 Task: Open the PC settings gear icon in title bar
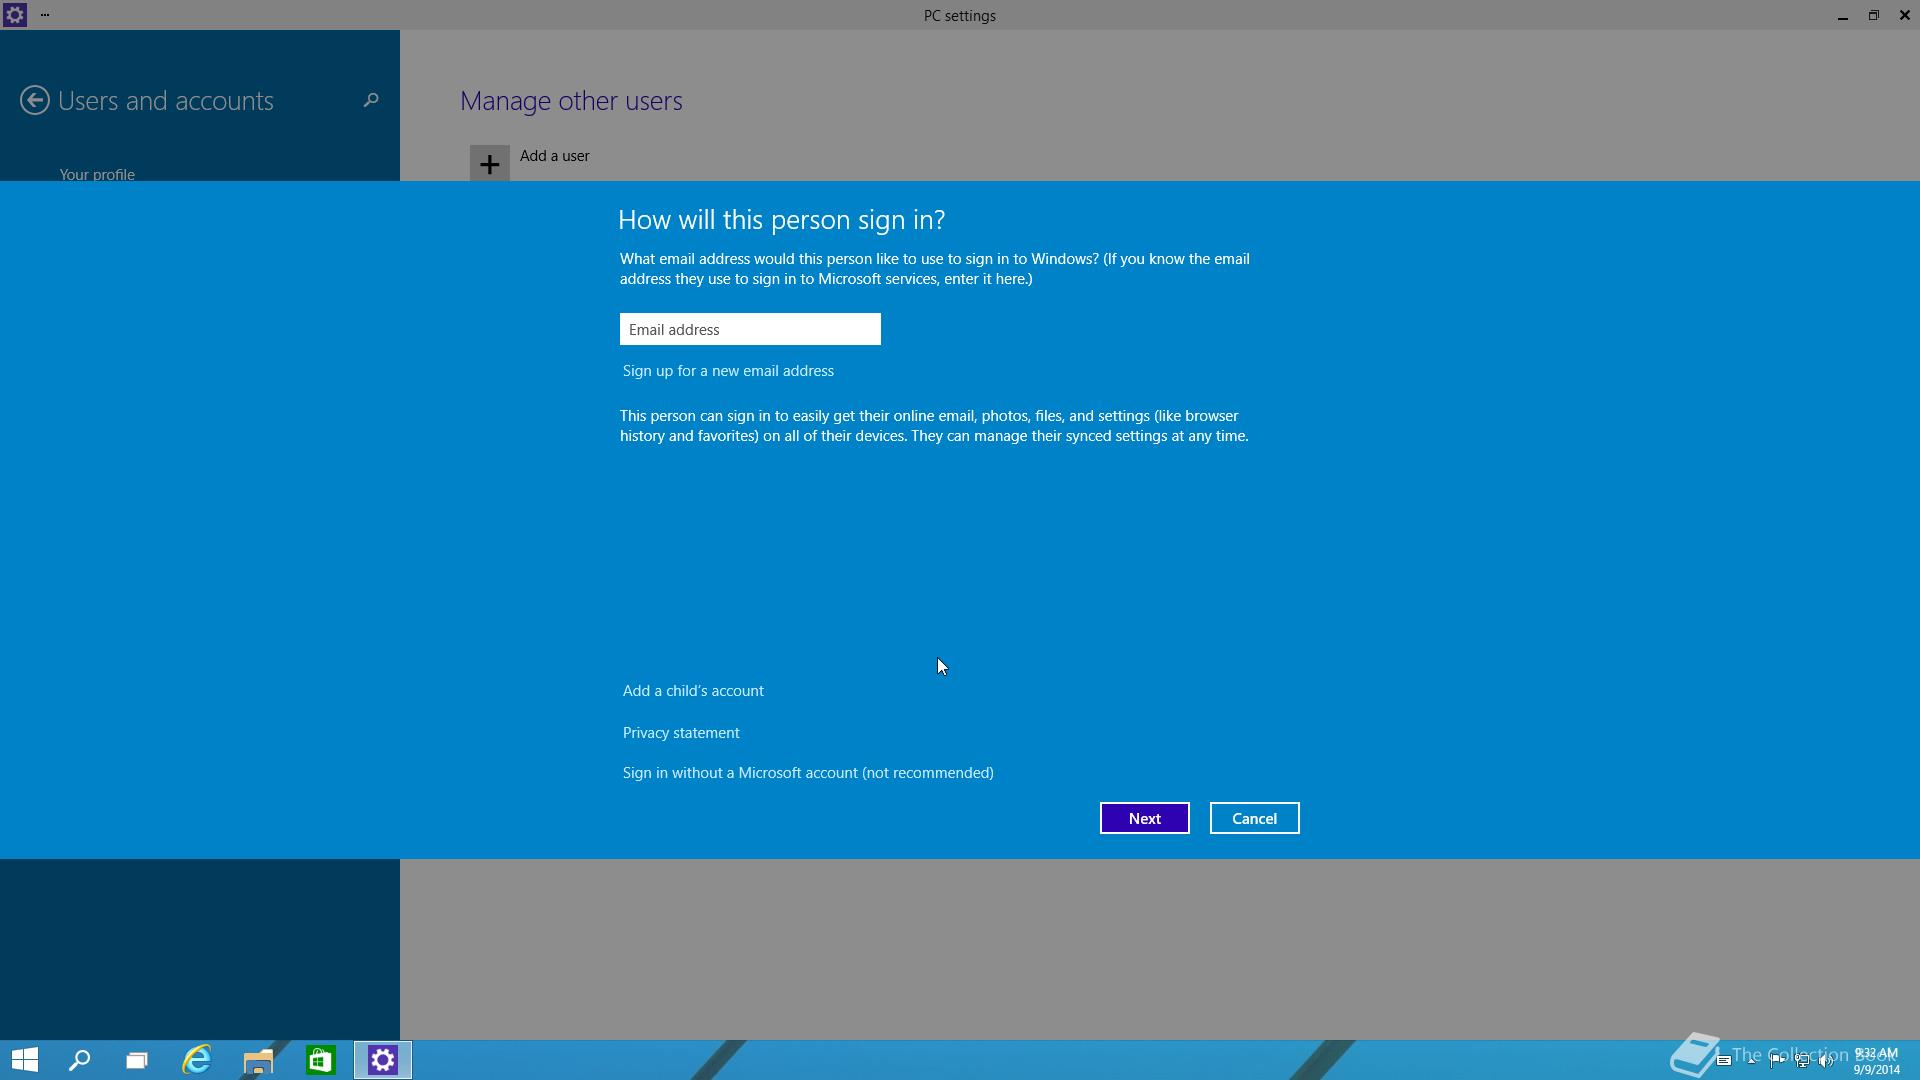14,15
